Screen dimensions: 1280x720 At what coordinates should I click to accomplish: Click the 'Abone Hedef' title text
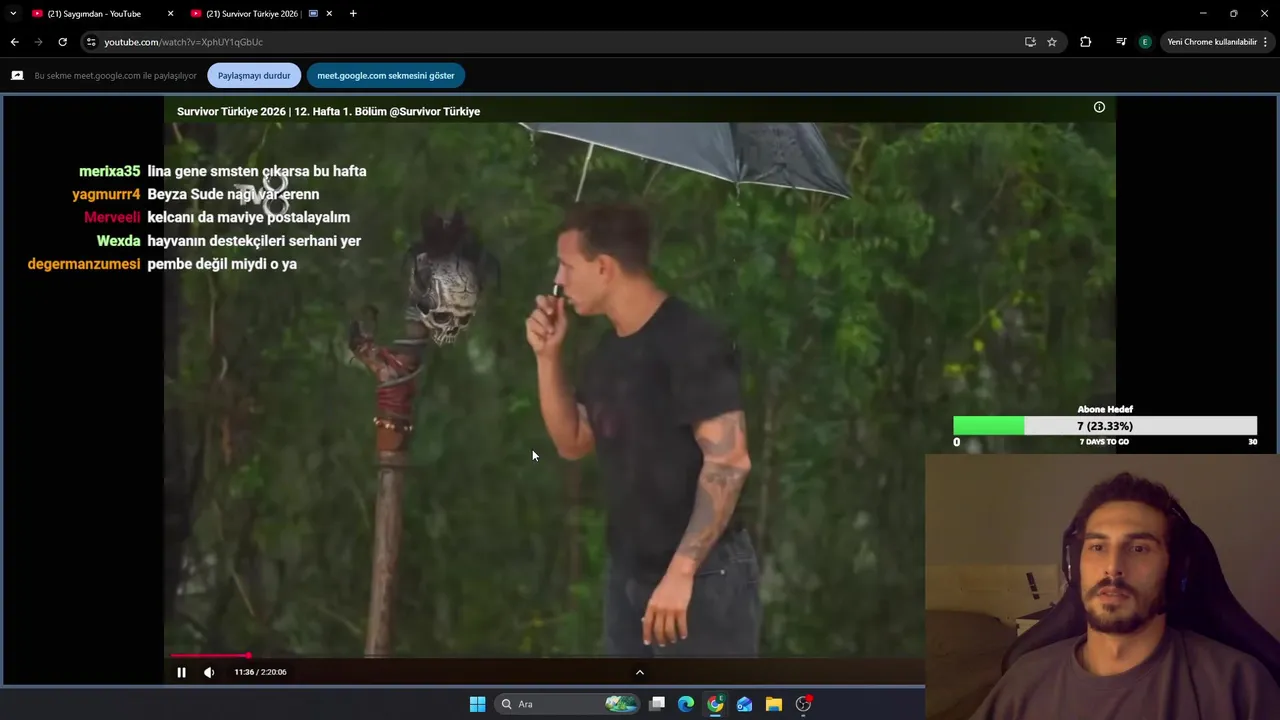pyautogui.click(x=1105, y=409)
